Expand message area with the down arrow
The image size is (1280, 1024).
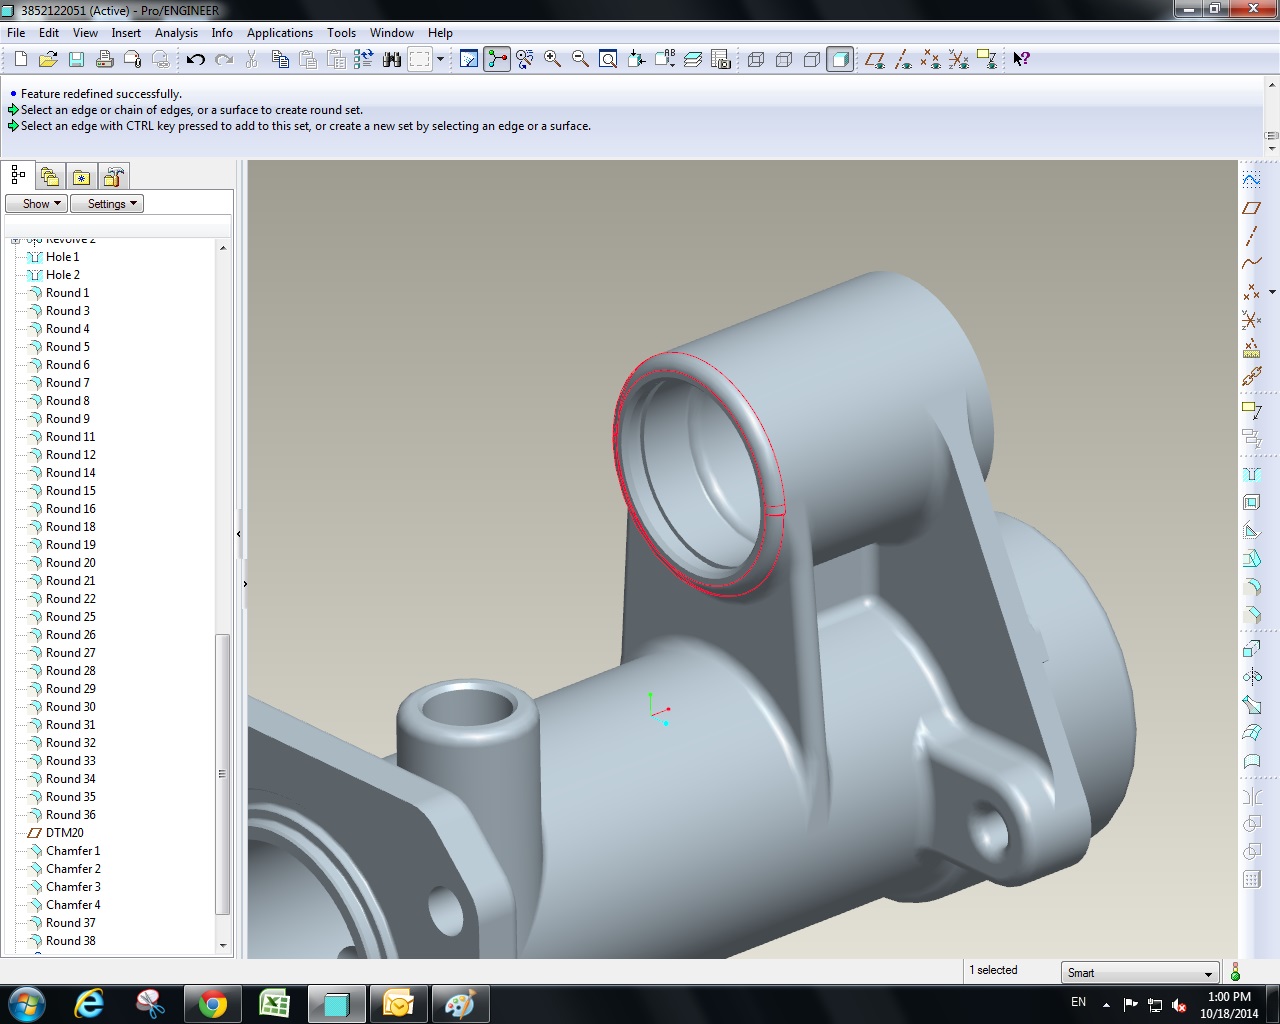(1272, 148)
